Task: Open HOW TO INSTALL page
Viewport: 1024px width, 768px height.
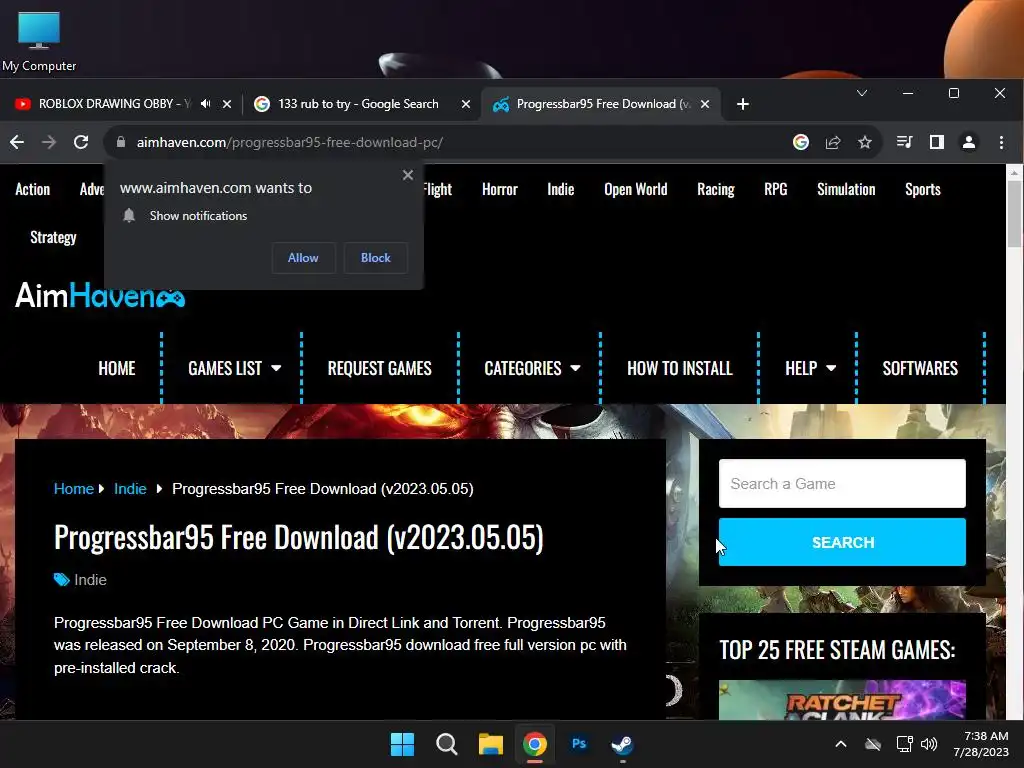Action: 680,368
